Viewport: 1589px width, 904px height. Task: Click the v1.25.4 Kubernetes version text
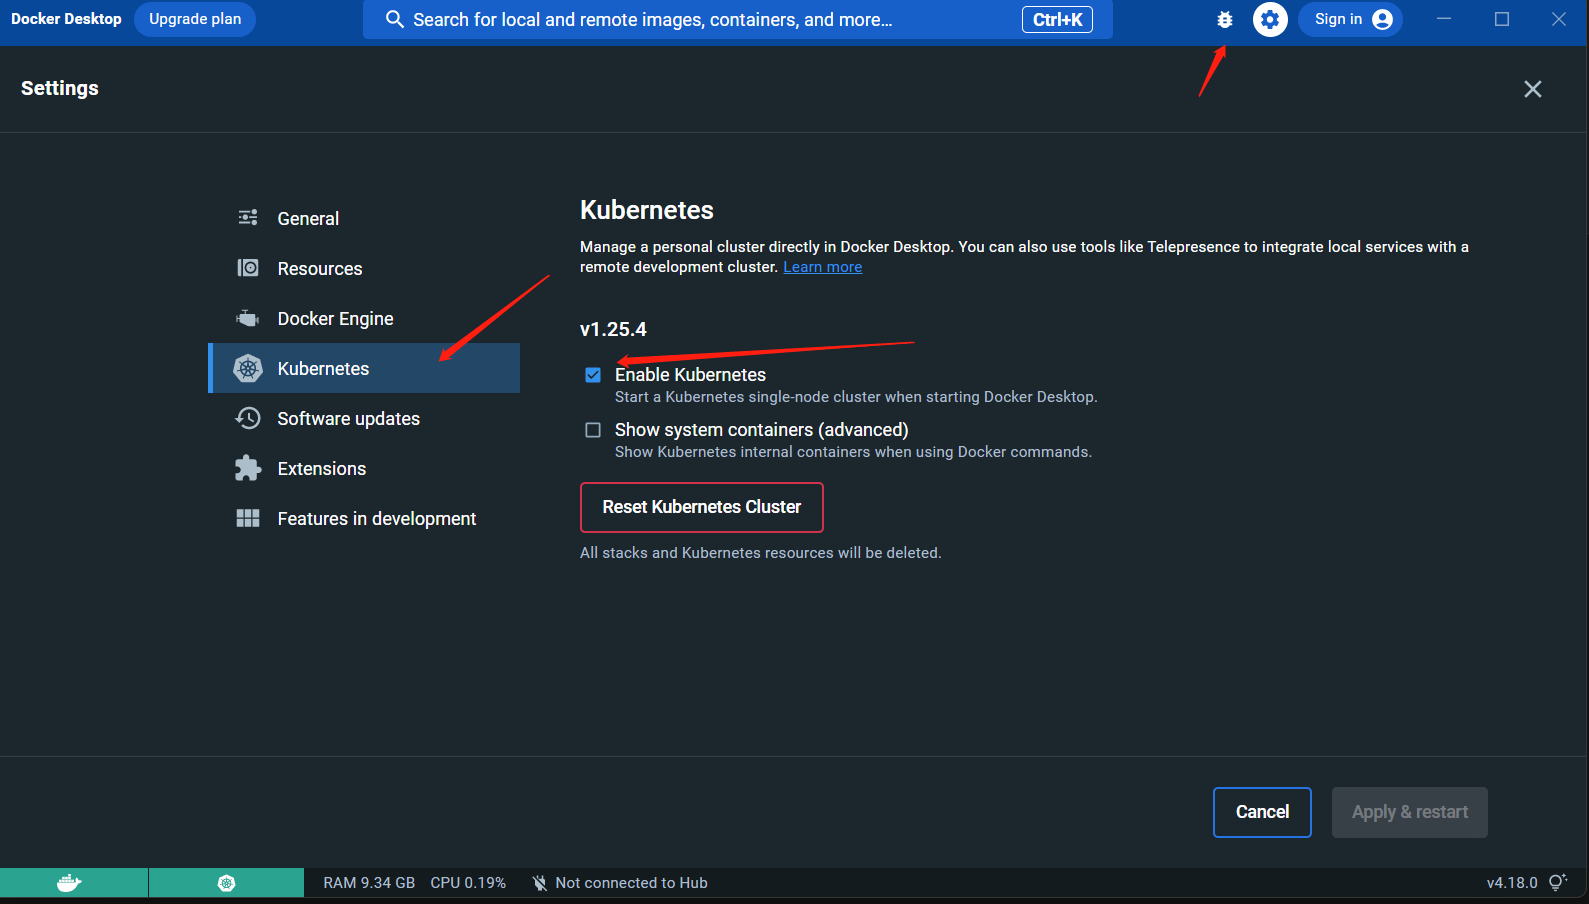click(x=613, y=329)
